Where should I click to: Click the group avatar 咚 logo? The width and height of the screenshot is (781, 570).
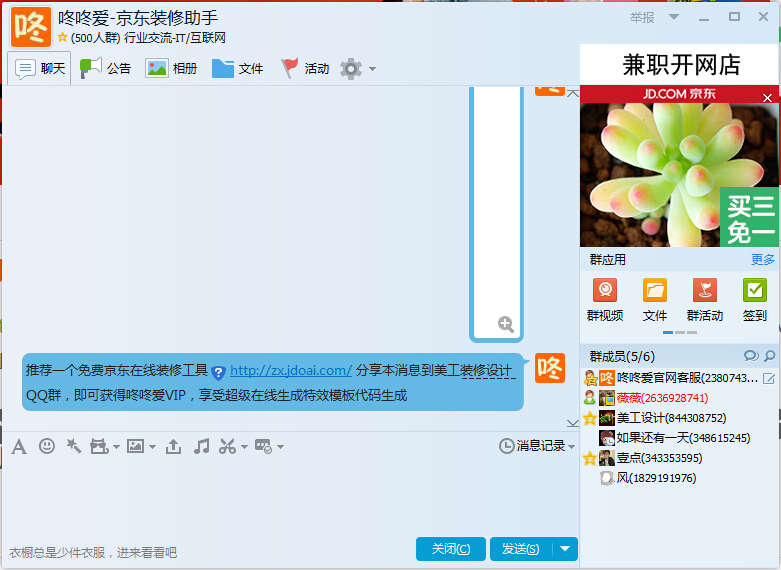[x=31, y=27]
